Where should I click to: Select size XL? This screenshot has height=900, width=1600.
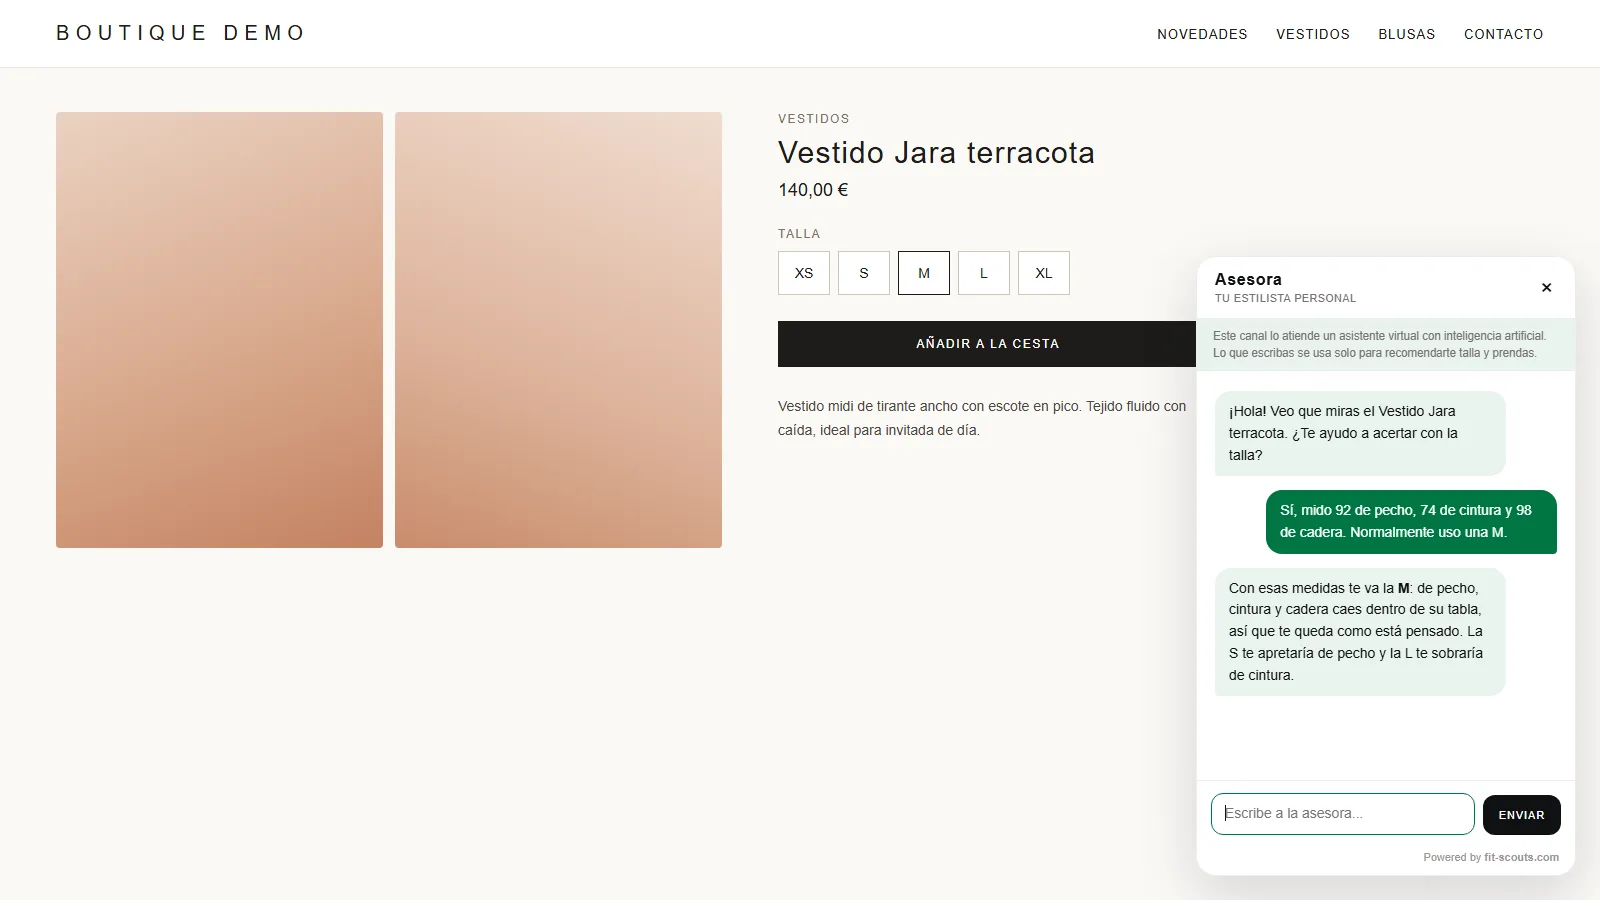pyautogui.click(x=1044, y=273)
